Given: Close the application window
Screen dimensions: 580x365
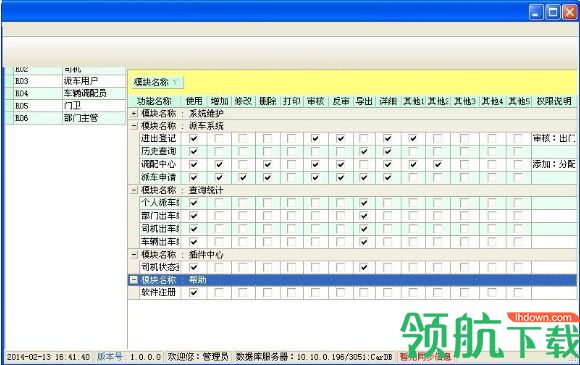Looking at the screenshot, I should click(569, 12).
